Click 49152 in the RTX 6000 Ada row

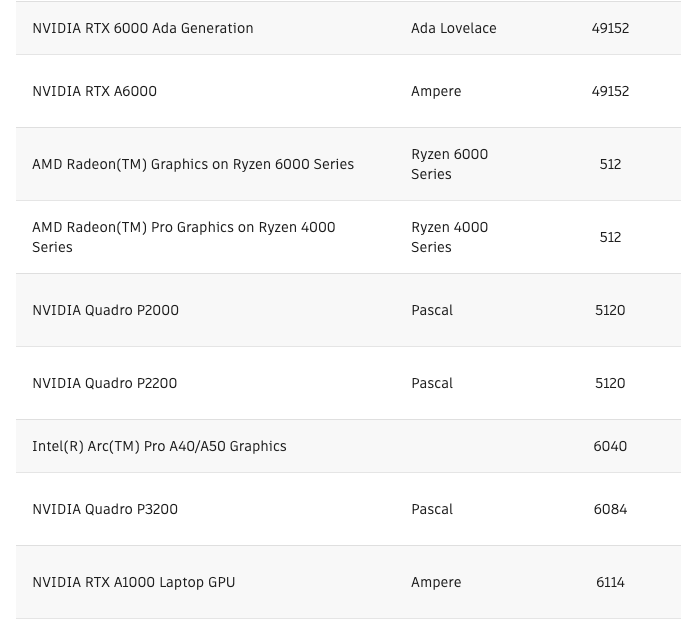[610, 28]
